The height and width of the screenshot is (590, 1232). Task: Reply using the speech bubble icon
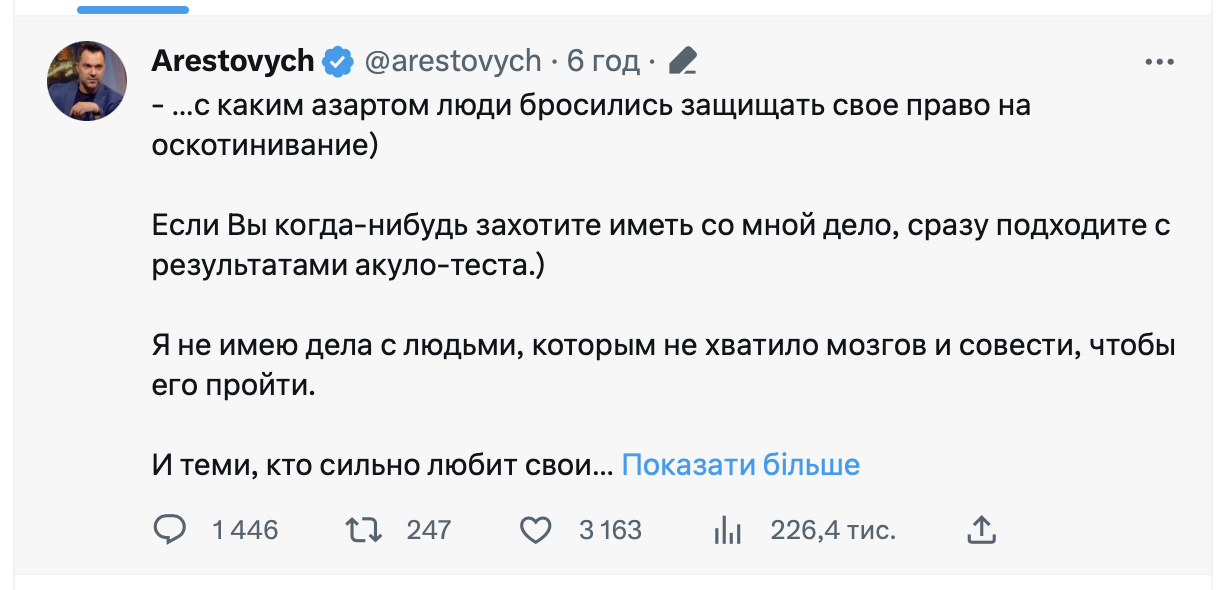170,530
